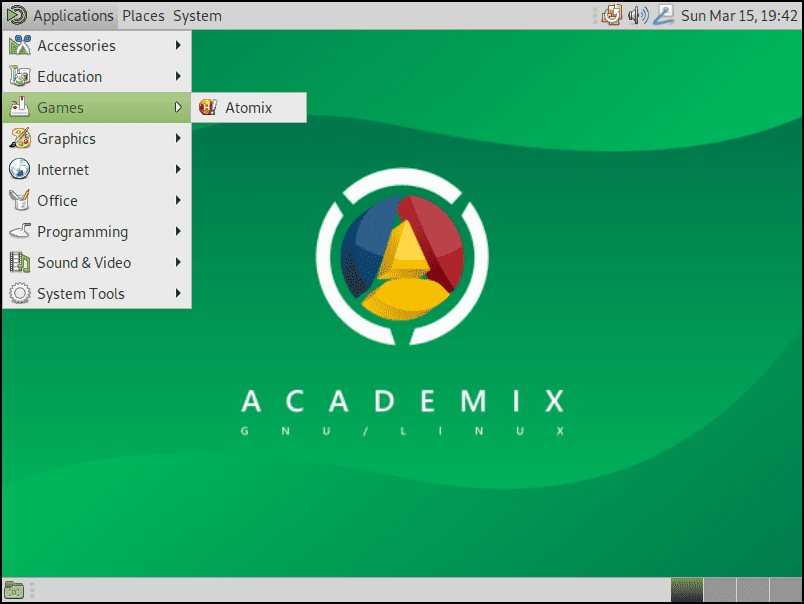Select the Graphics menu entry
Viewport: 804px width, 604px height.
[x=97, y=138]
